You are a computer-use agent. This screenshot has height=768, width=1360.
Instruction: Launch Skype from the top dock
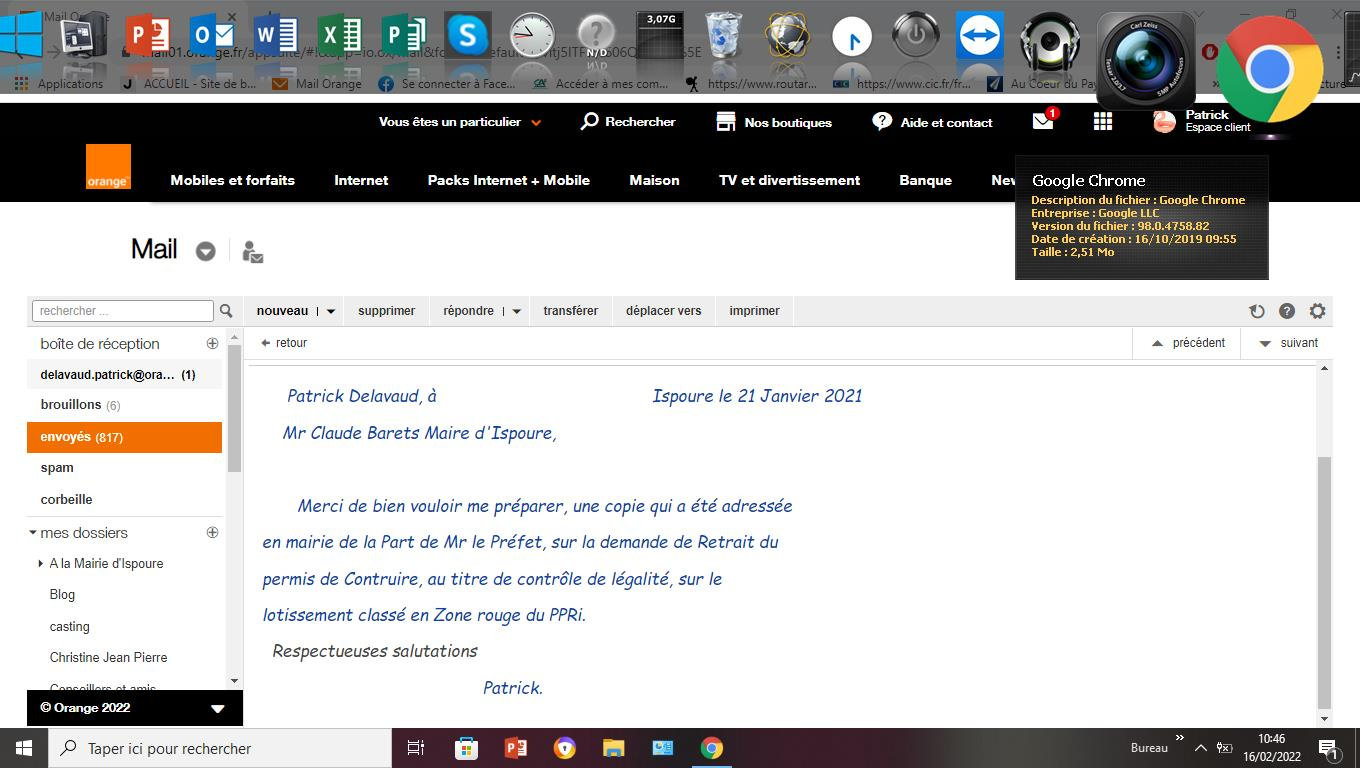468,36
